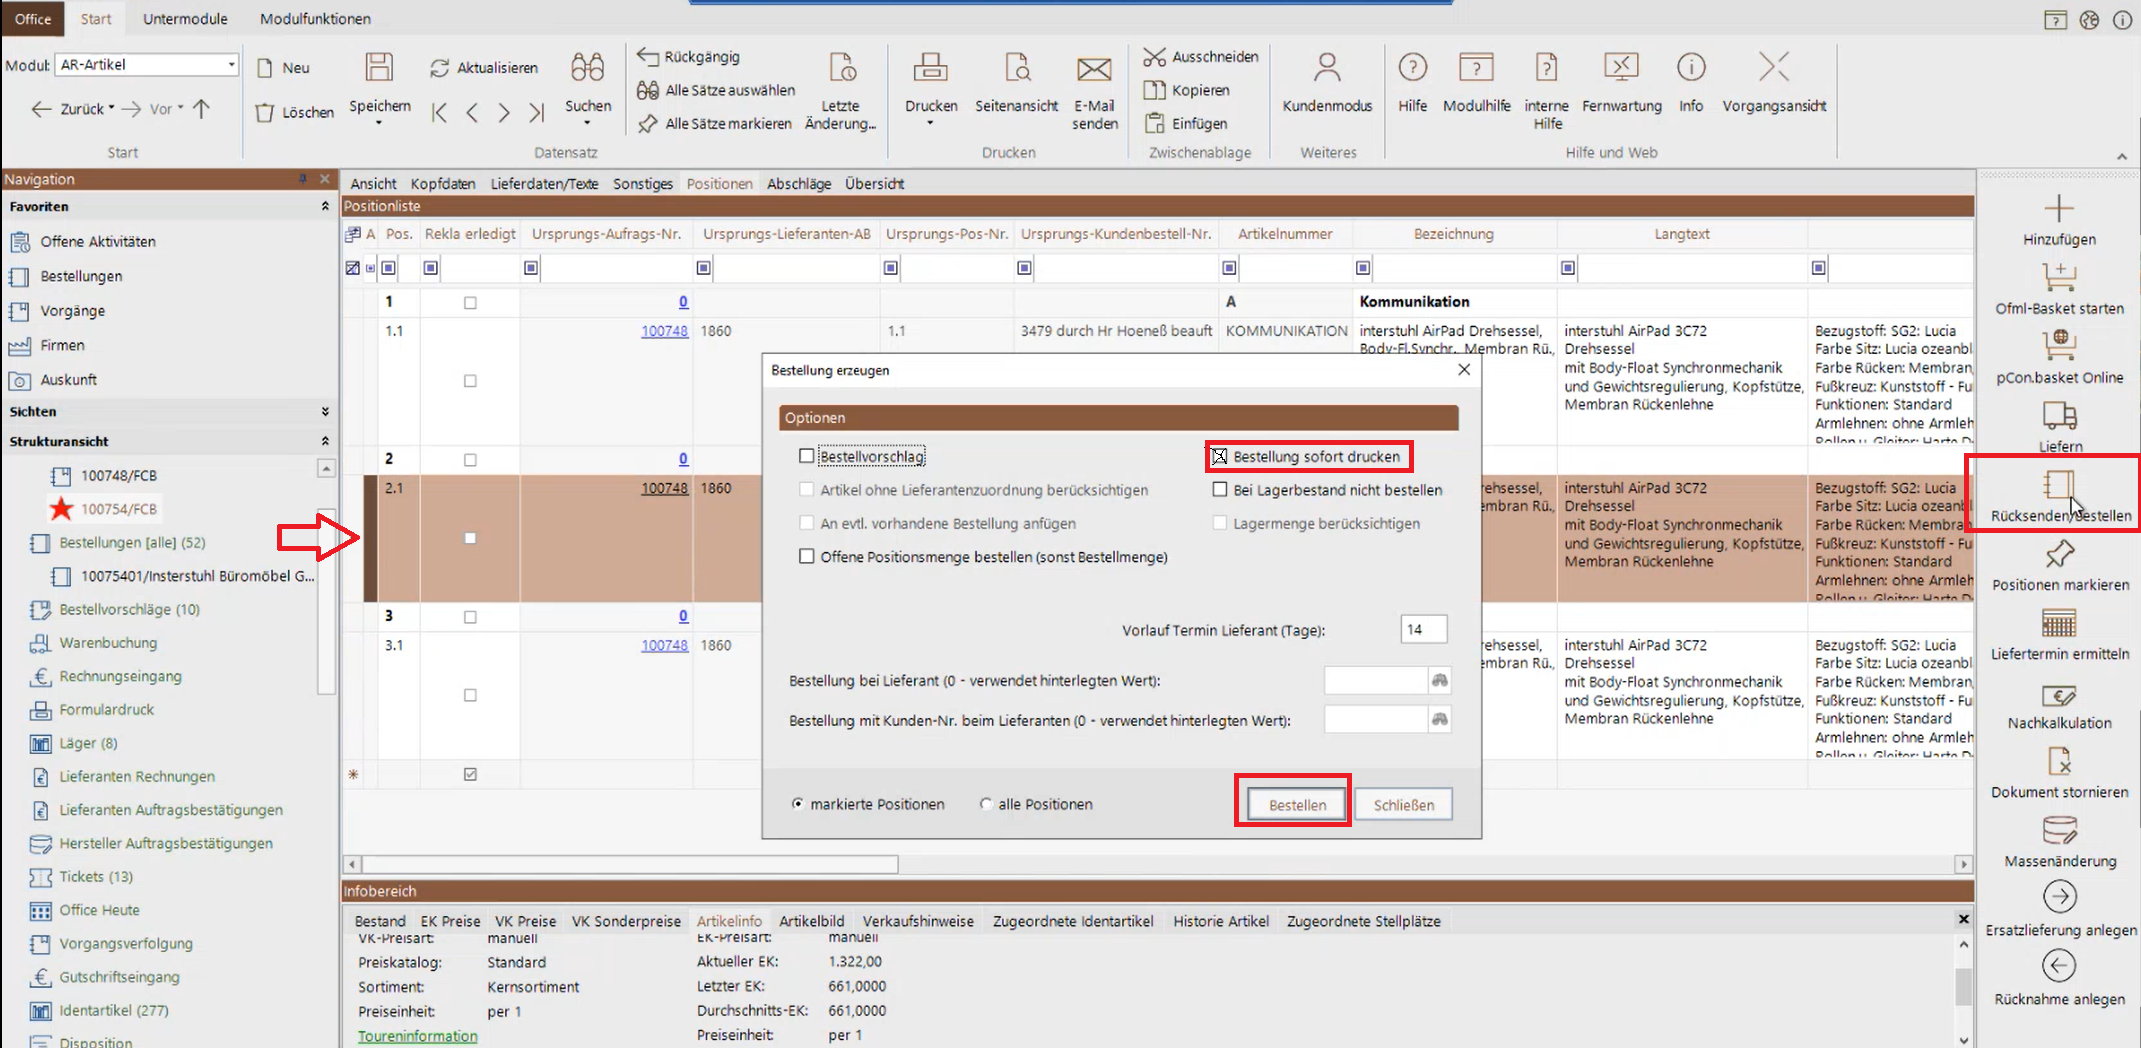Open Nachkalkulation in right panel
Image resolution: width=2141 pixels, height=1048 pixels.
[x=2059, y=695]
